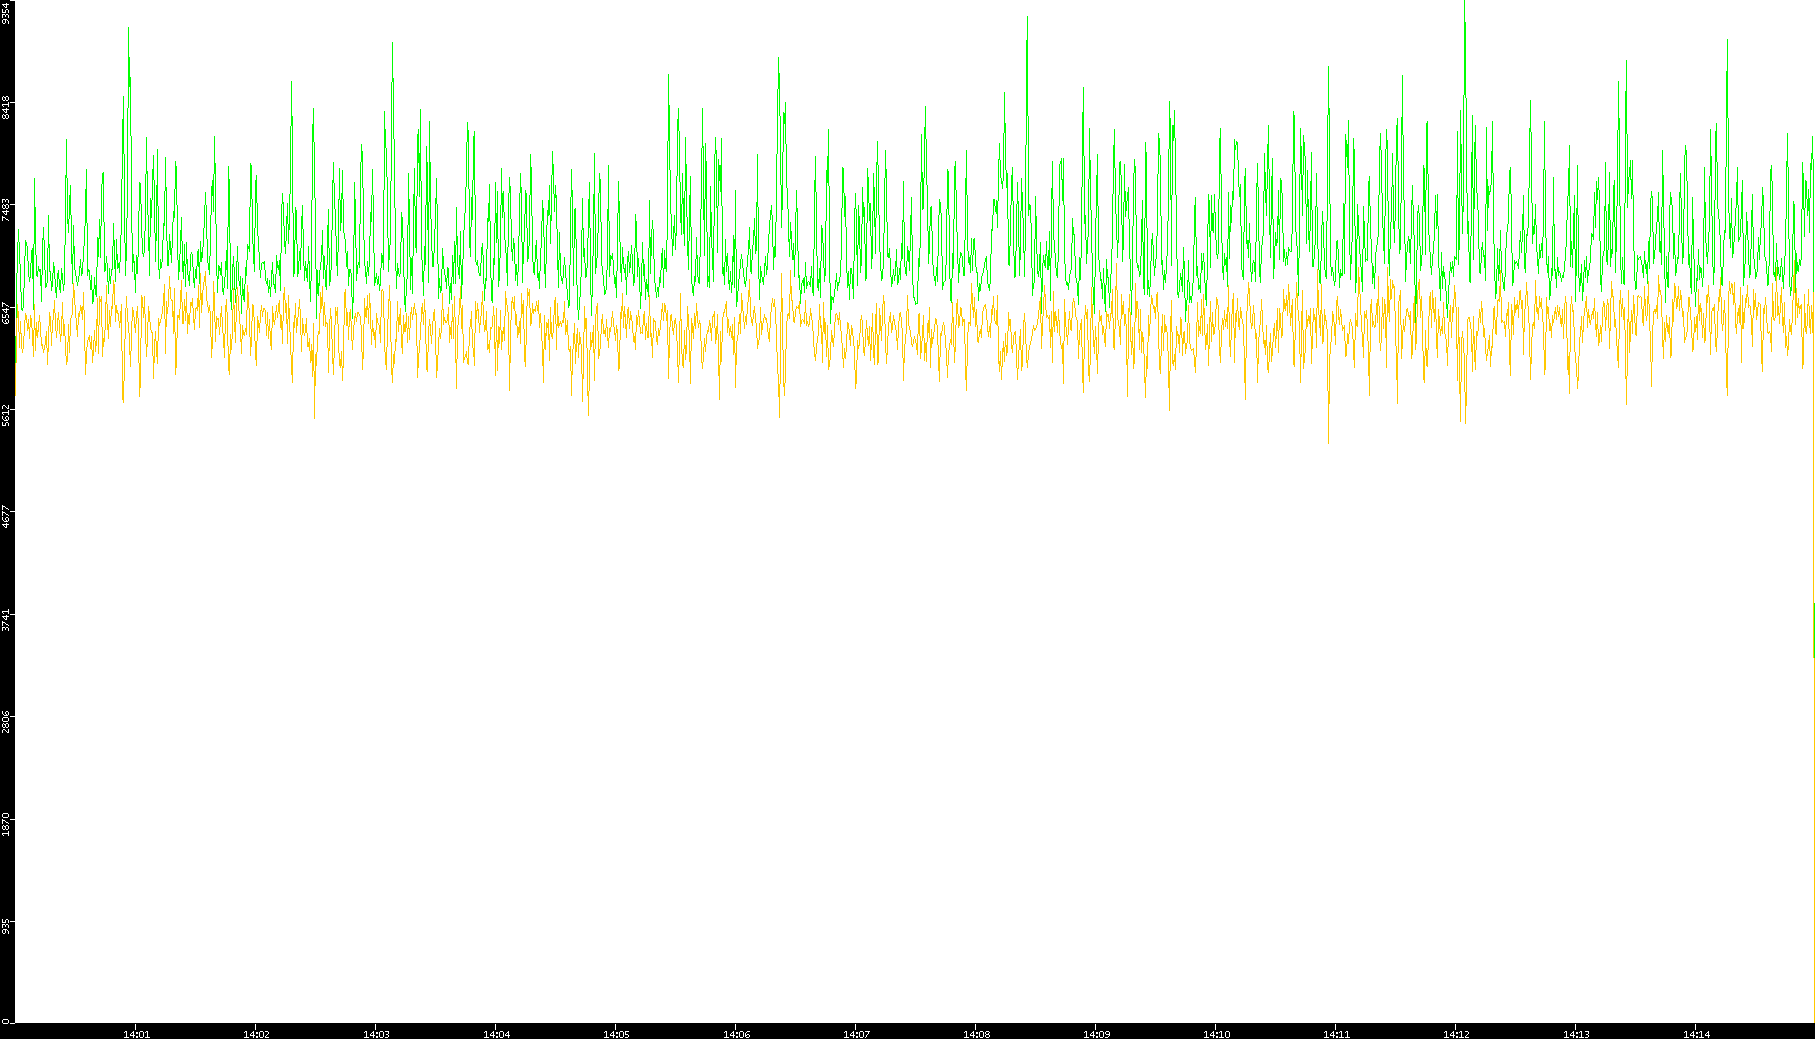Select the 14:05 tick on time axis
This screenshot has height=1039, width=1815.
pyautogui.click(x=616, y=1034)
